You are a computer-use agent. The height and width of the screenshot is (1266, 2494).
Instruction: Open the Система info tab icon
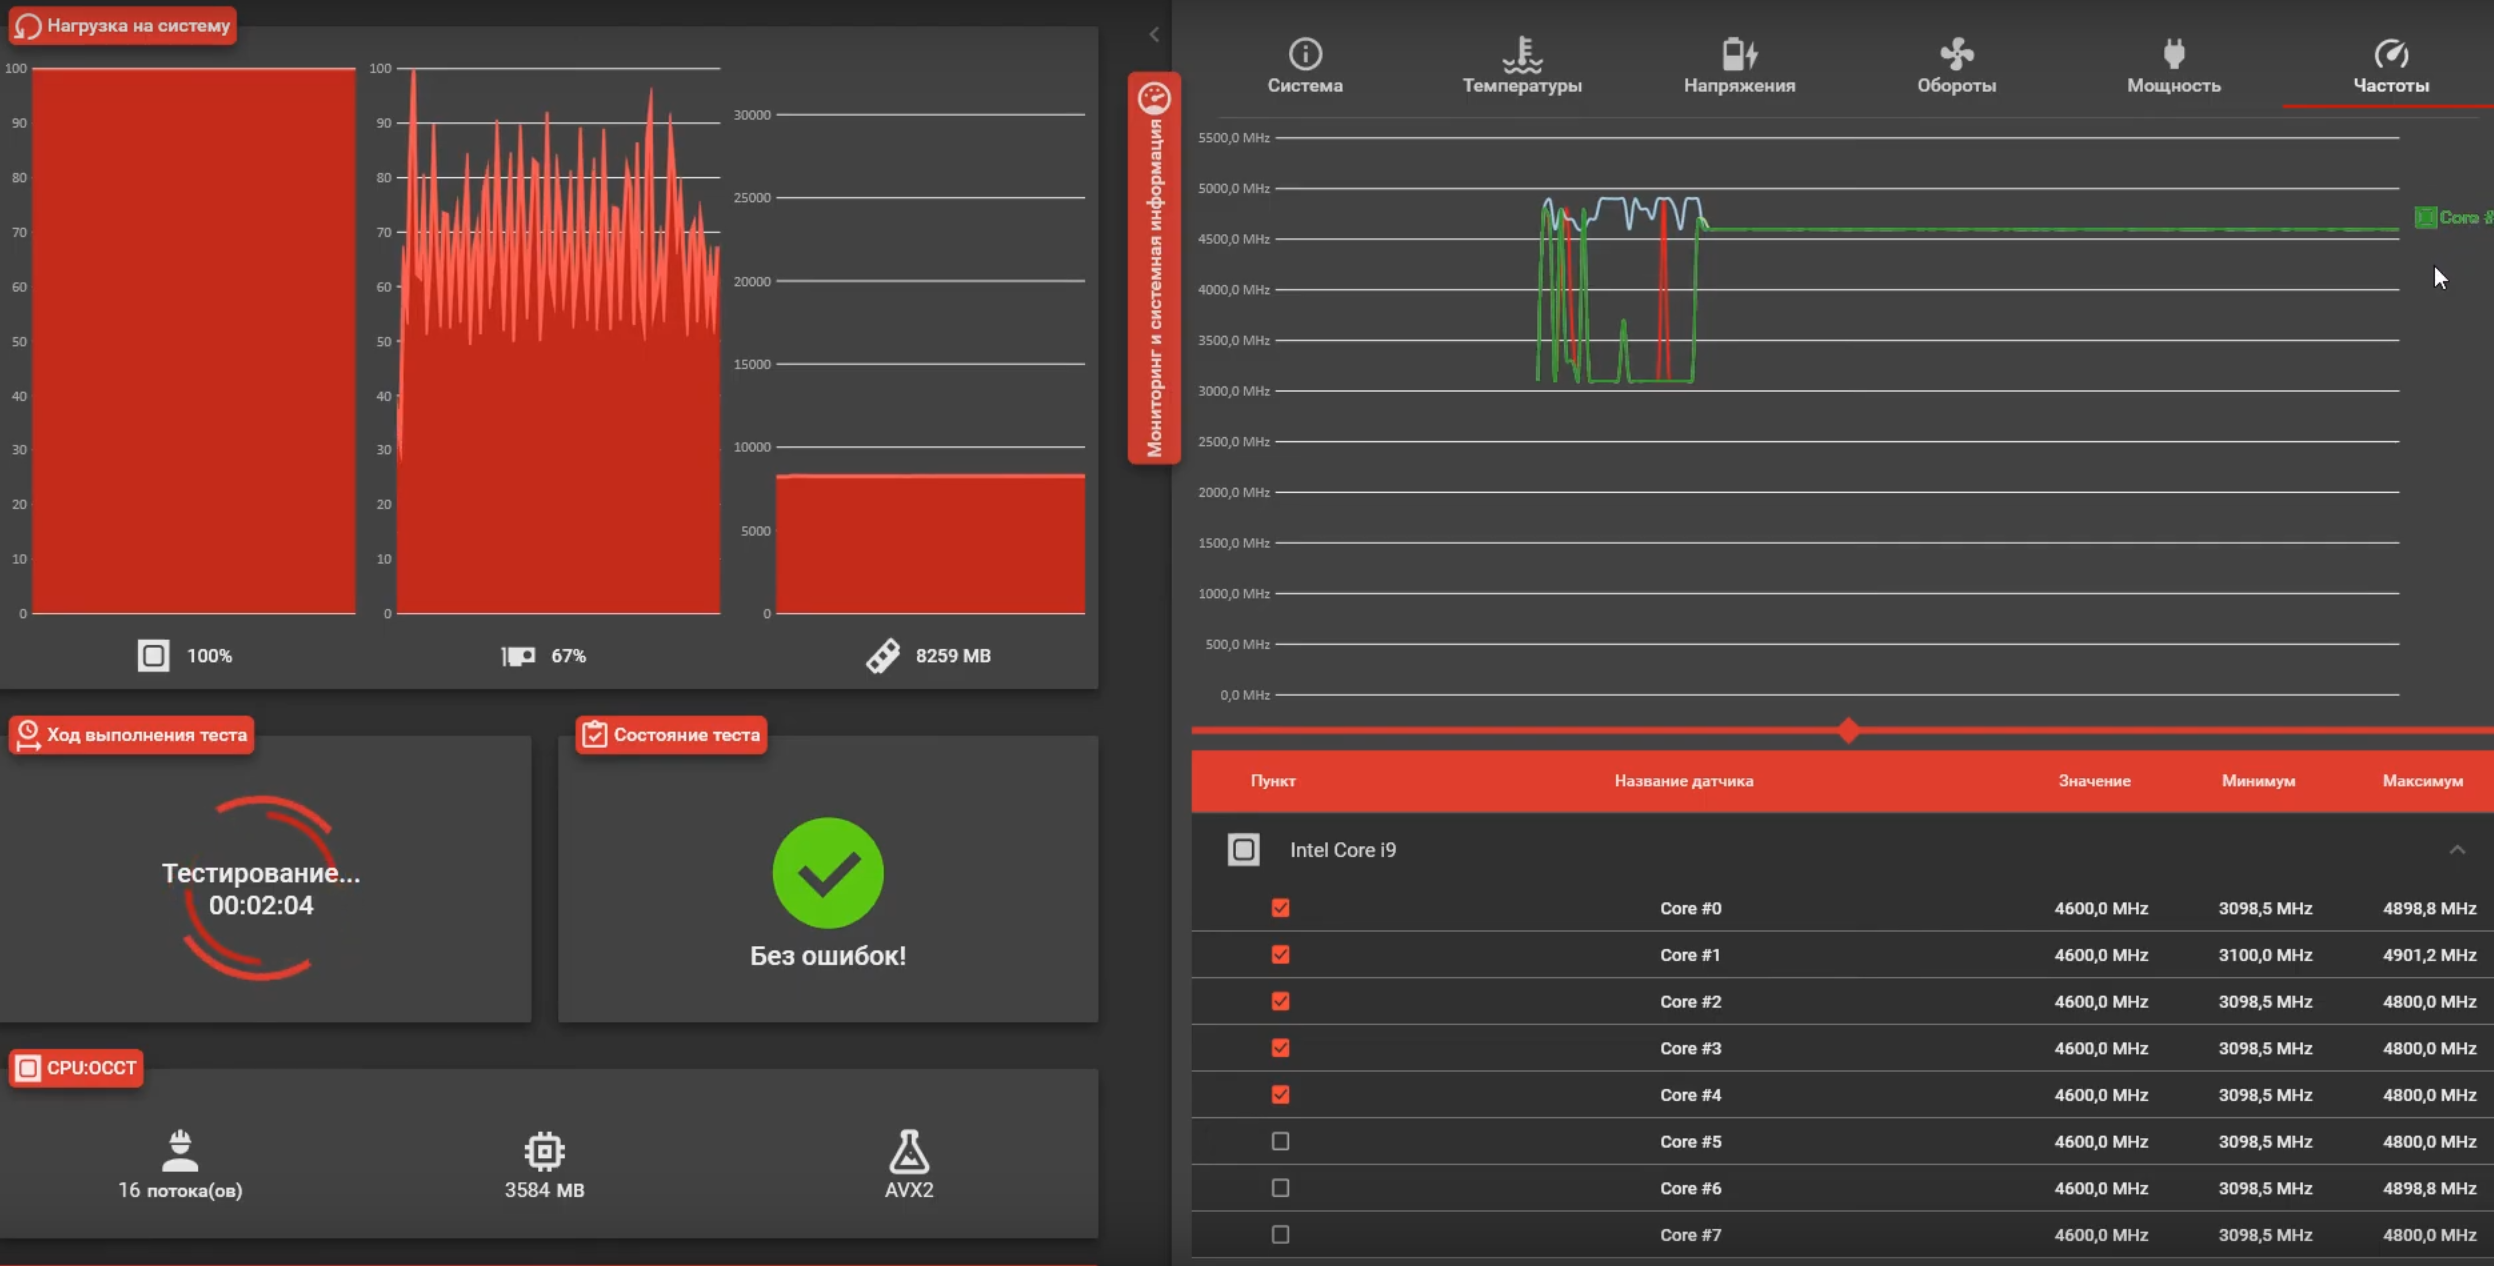coord(1304,53)
